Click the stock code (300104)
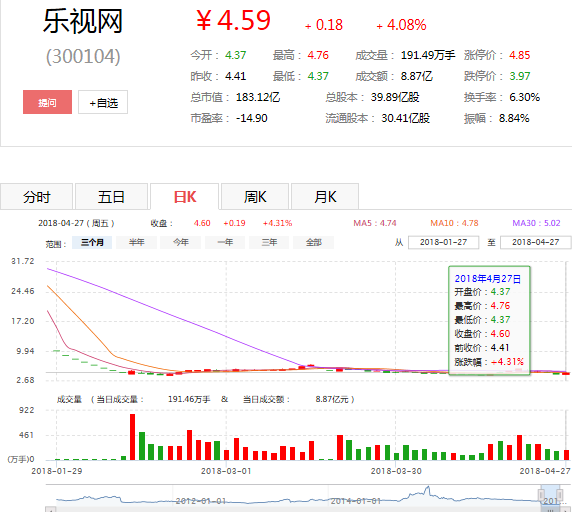 click(x=83, y=56)
